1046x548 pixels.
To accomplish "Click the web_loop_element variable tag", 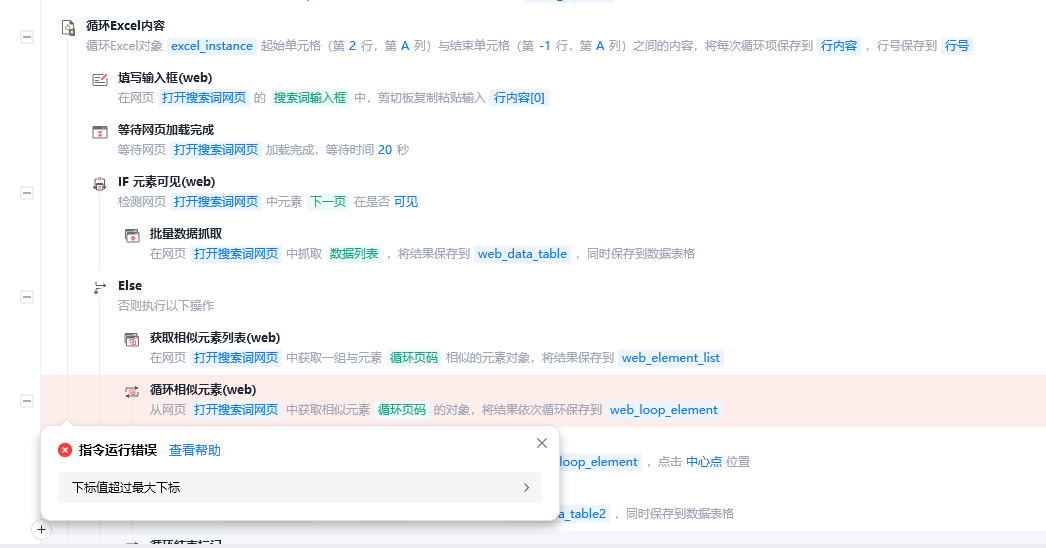I will pos(664,410).
